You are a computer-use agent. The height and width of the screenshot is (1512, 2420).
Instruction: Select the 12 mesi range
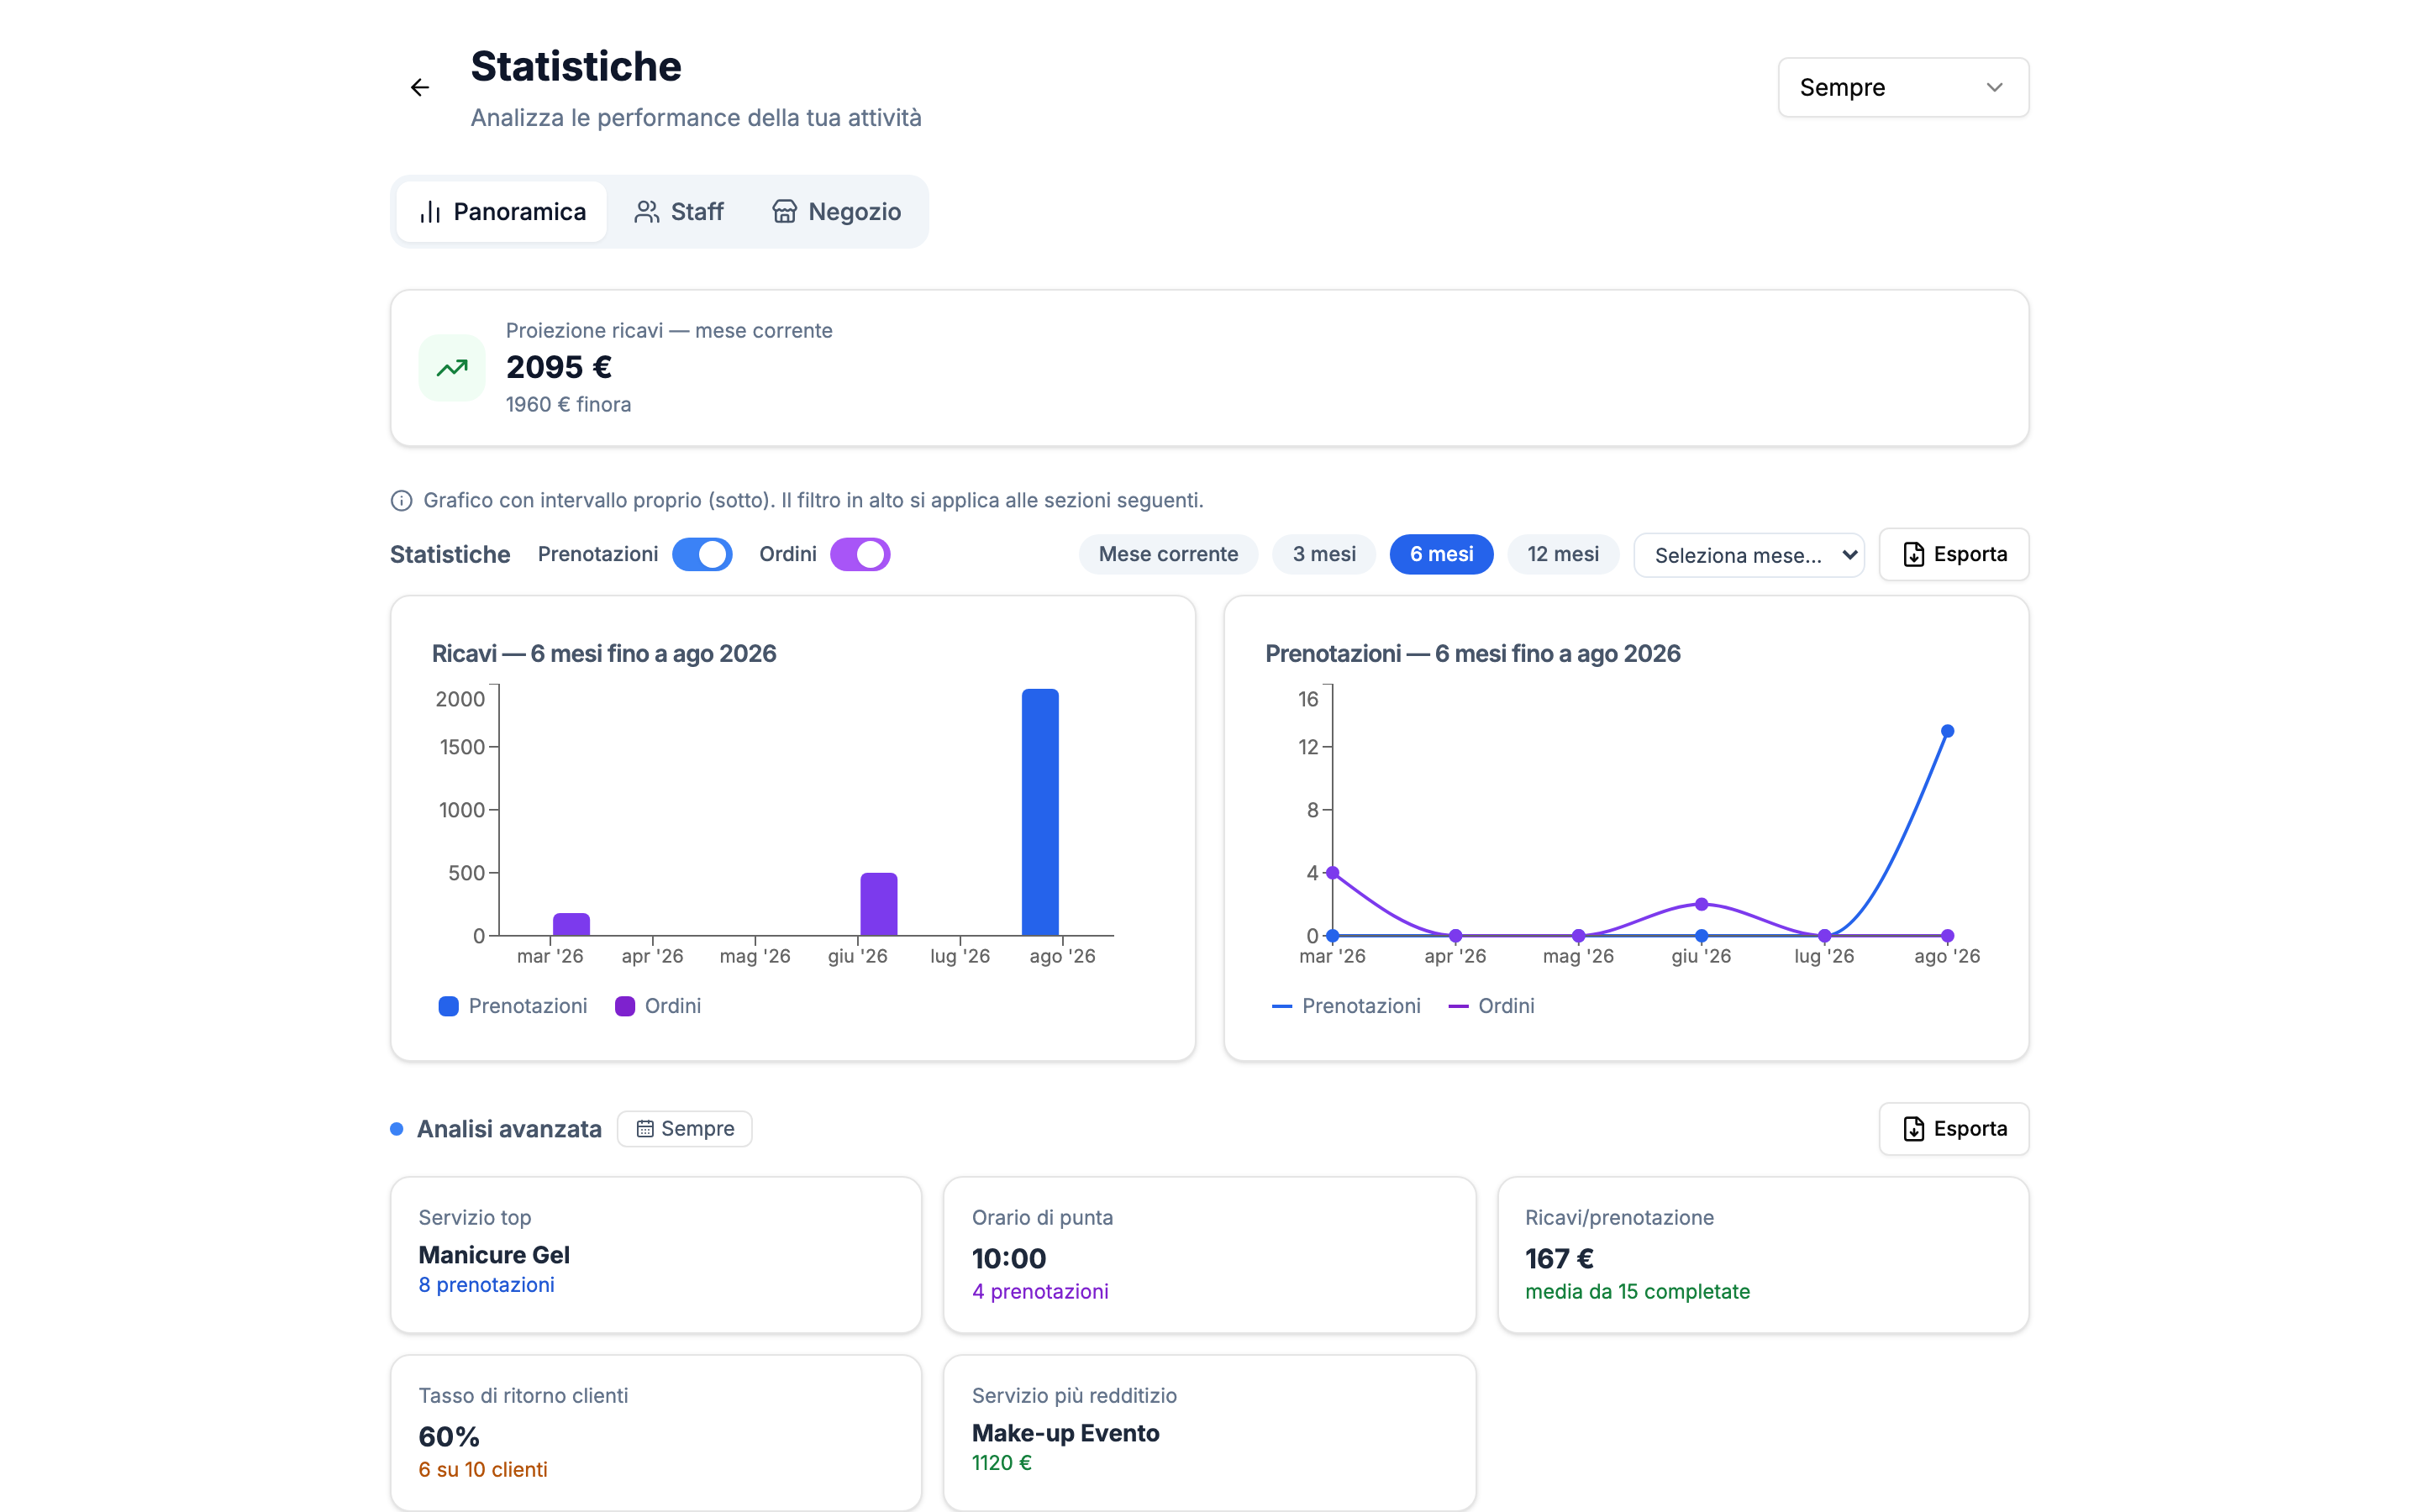coord(1563,554)
